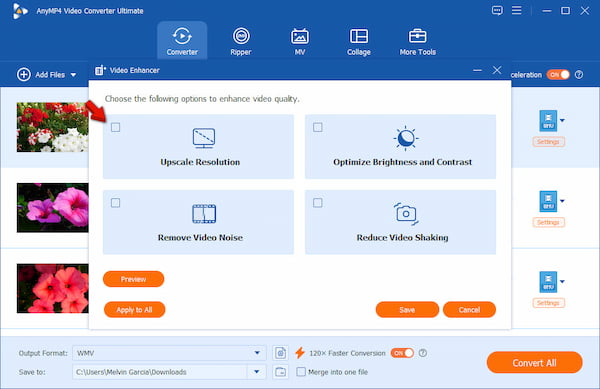Expand the third video's format dropdown arrow
Screen dimensions: 600x389
(562, 282)
